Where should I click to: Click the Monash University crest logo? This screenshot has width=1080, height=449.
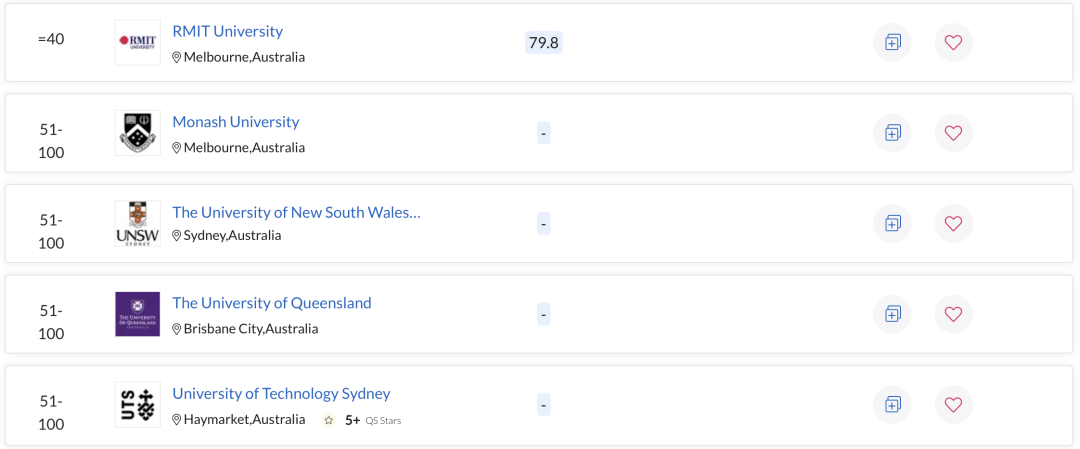(x=138, y=133)
